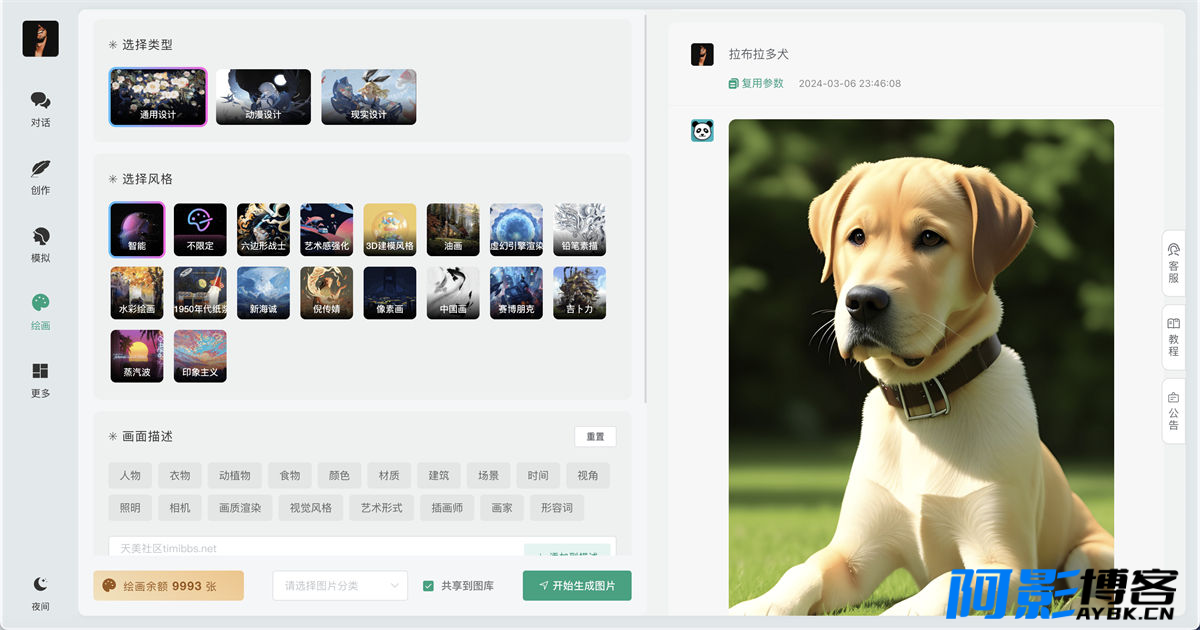This screenshot has width=1200, height=630.
Task: Open the 对话 chat section in sidebar
Action: point(40,110)
